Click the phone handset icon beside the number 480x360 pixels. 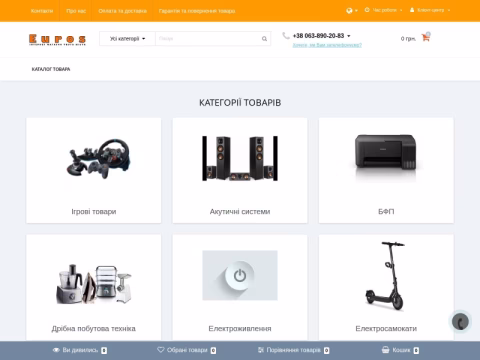286,35
